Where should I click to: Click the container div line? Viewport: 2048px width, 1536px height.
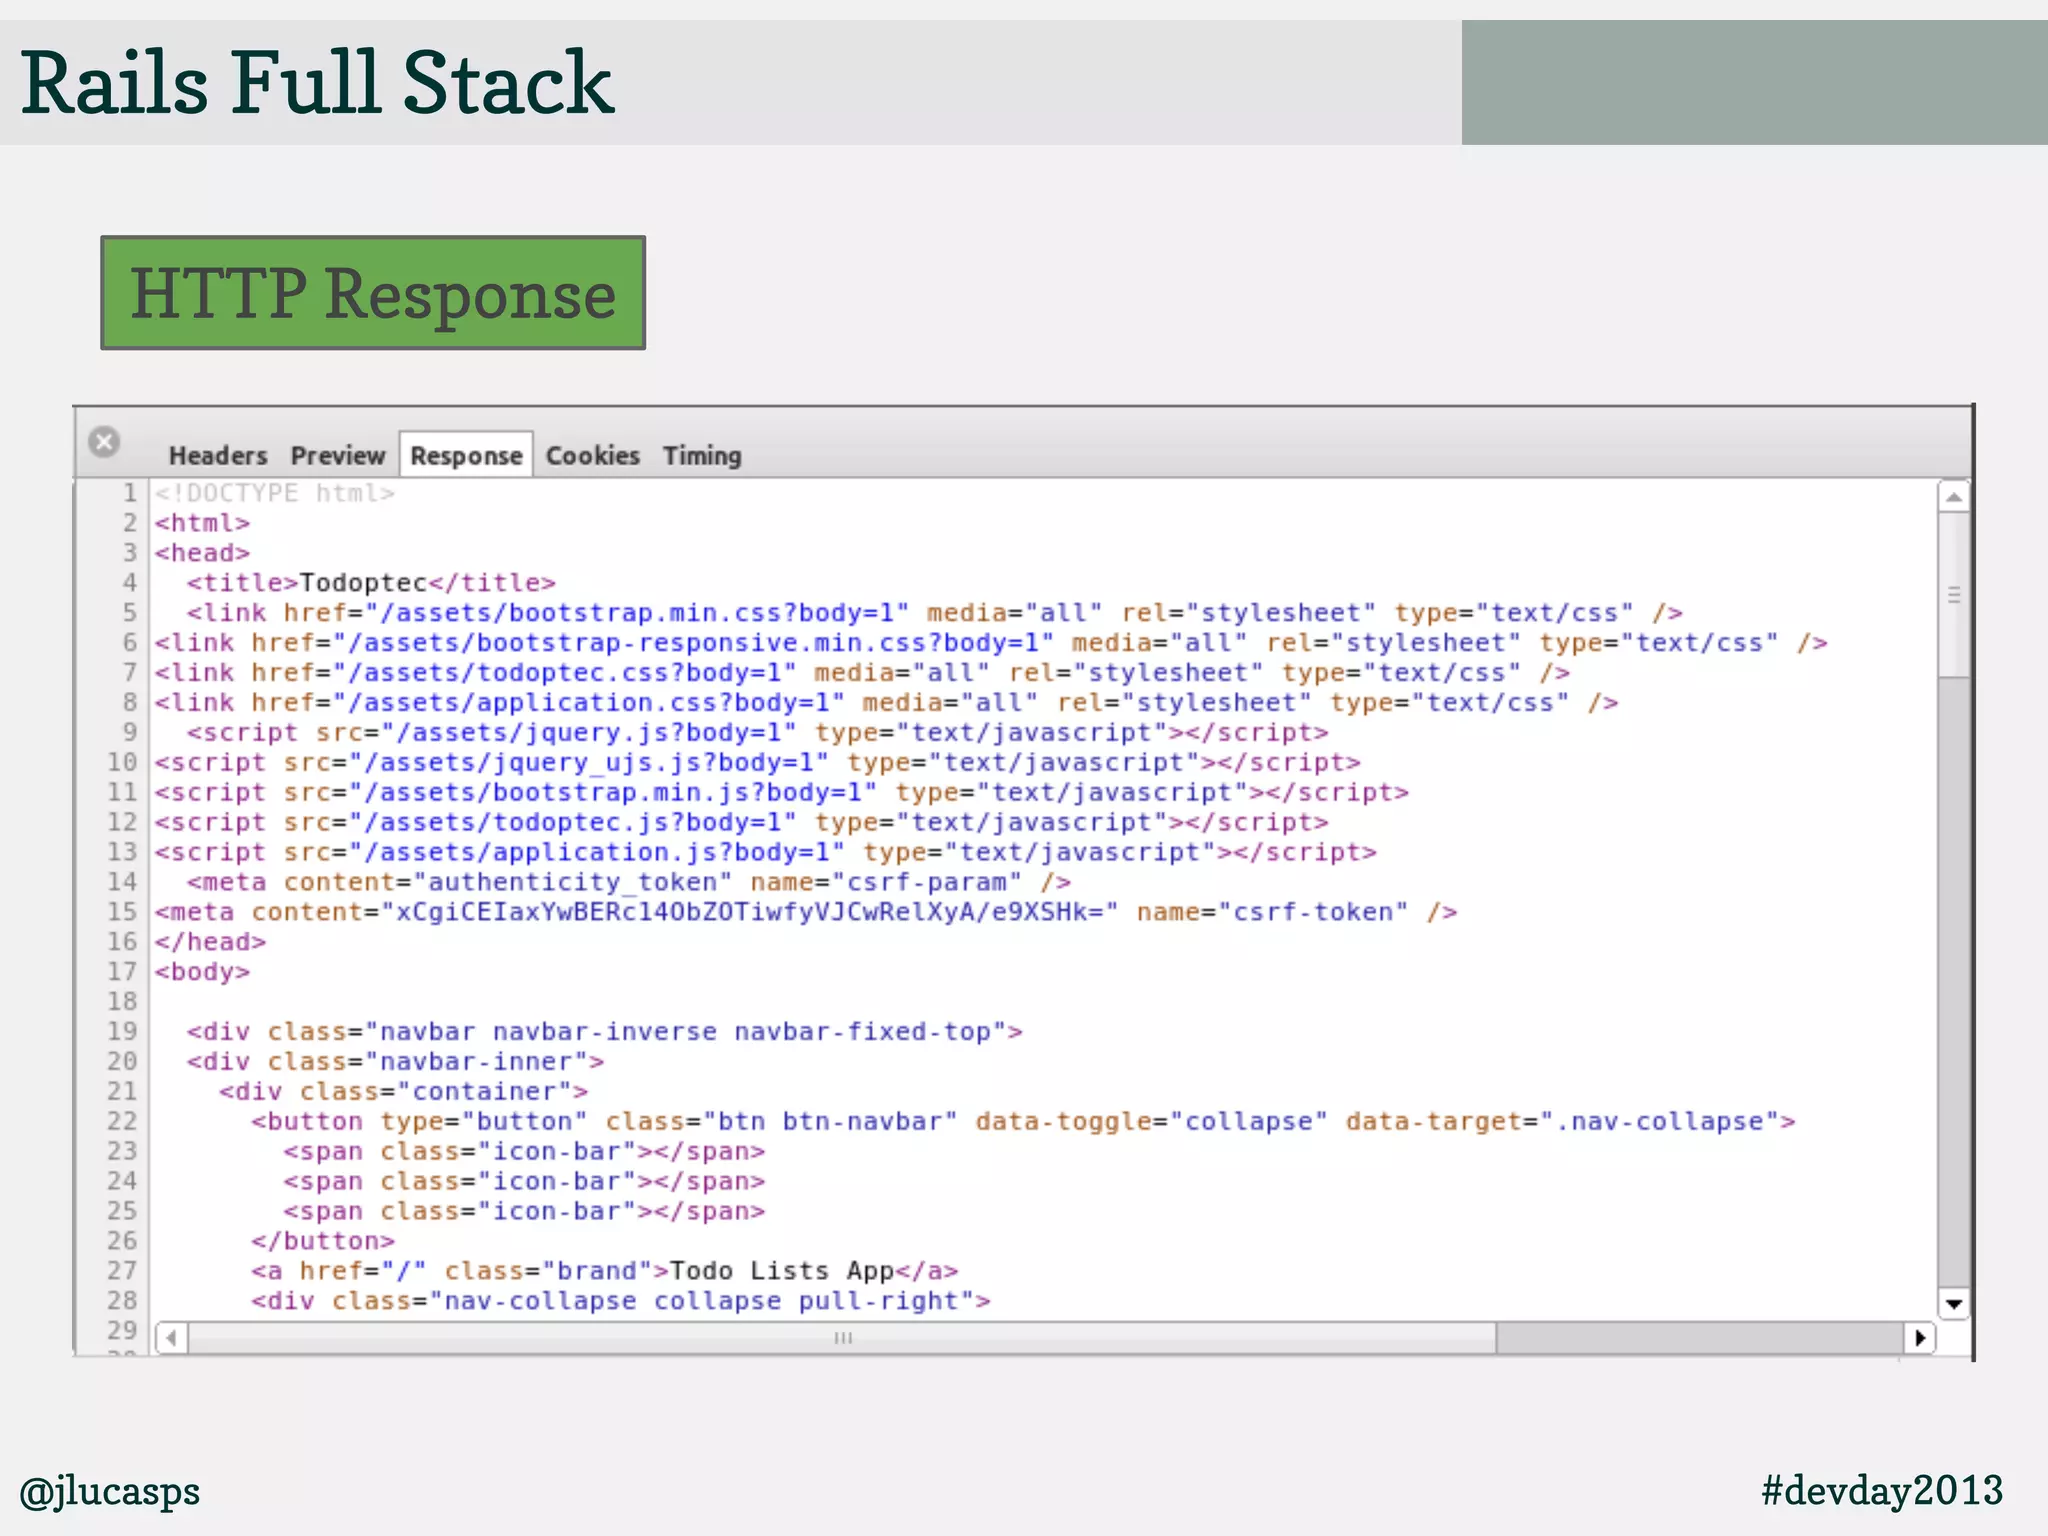click(x=403, y=1092)
